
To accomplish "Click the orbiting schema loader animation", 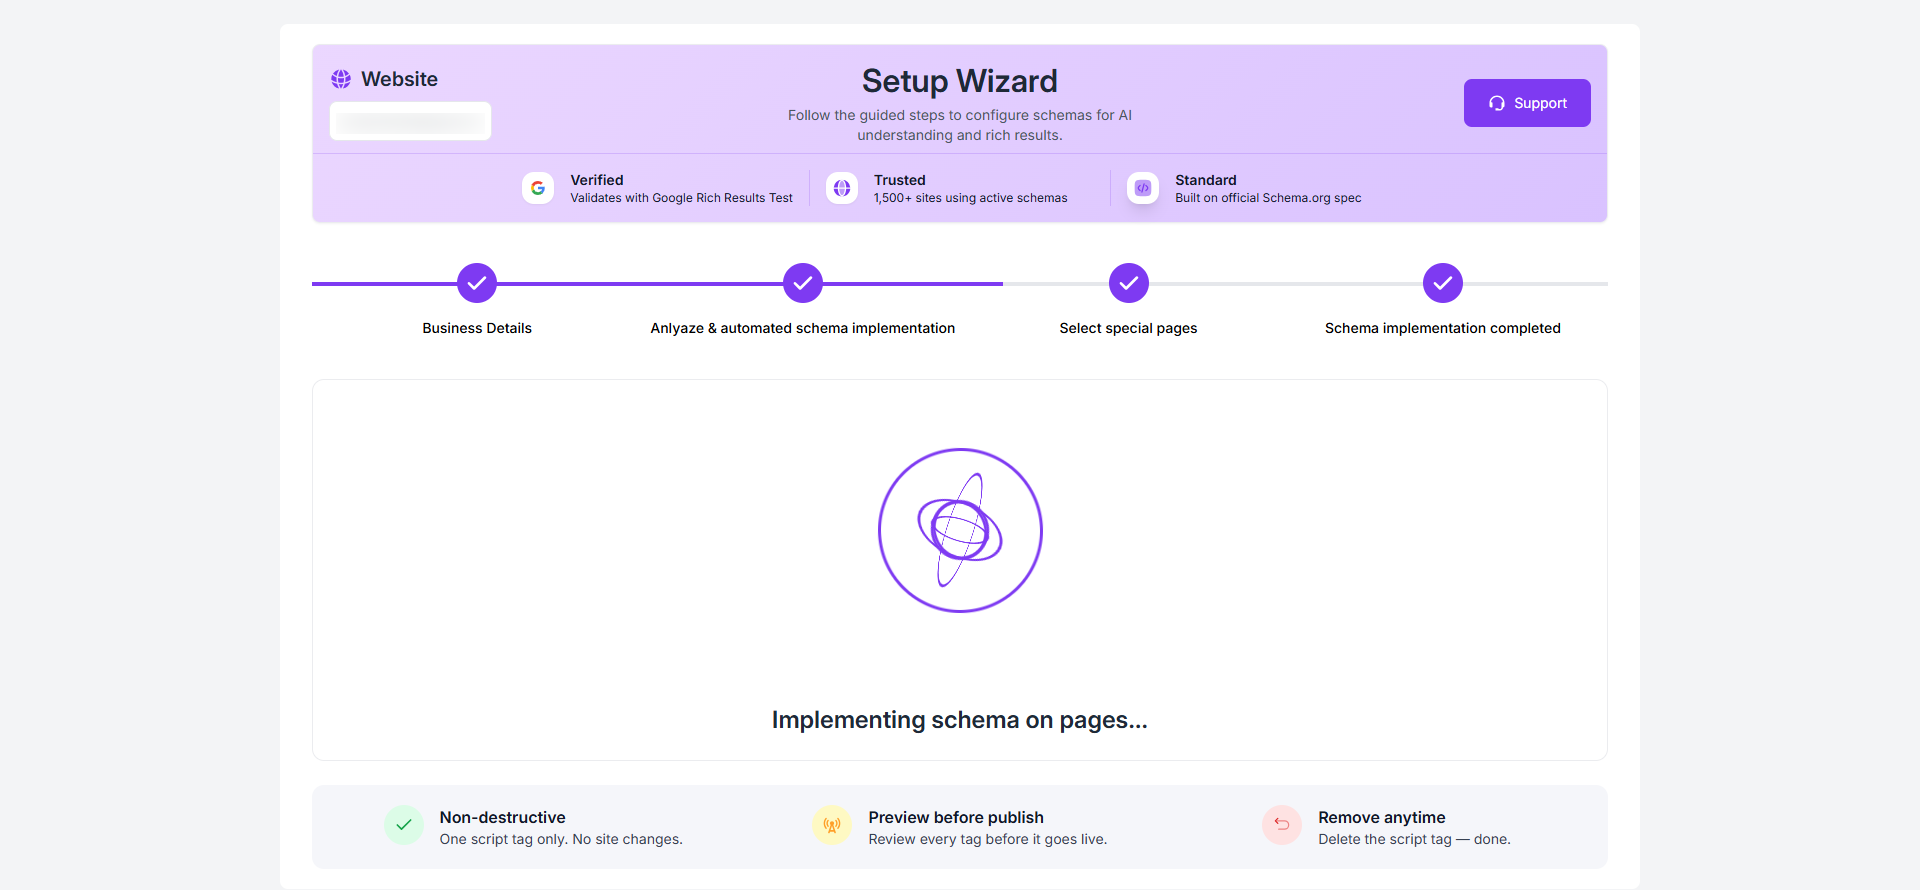I will tap(960, 530).
